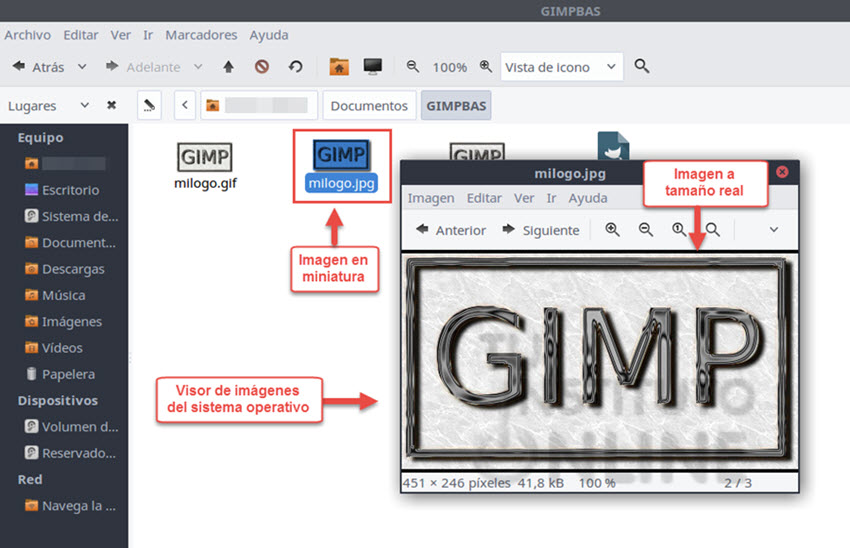Click the file manager search magnifier icon
The width and height of the screenshot is (850, 548).
(x=642, y=66)
